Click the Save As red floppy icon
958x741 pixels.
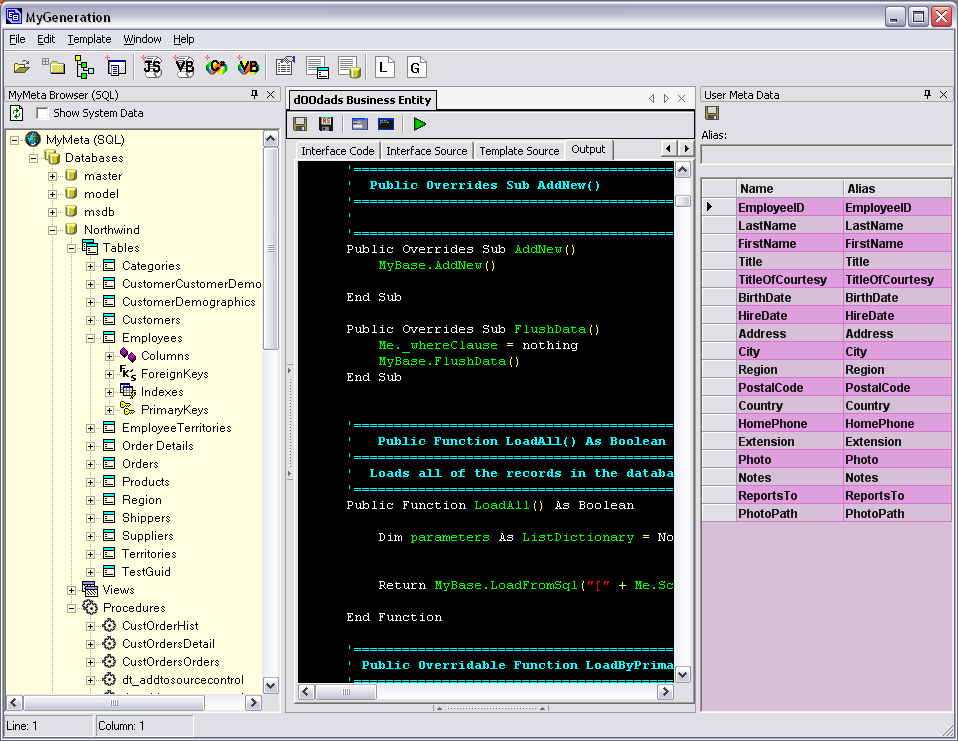click(x=326, y=124)
